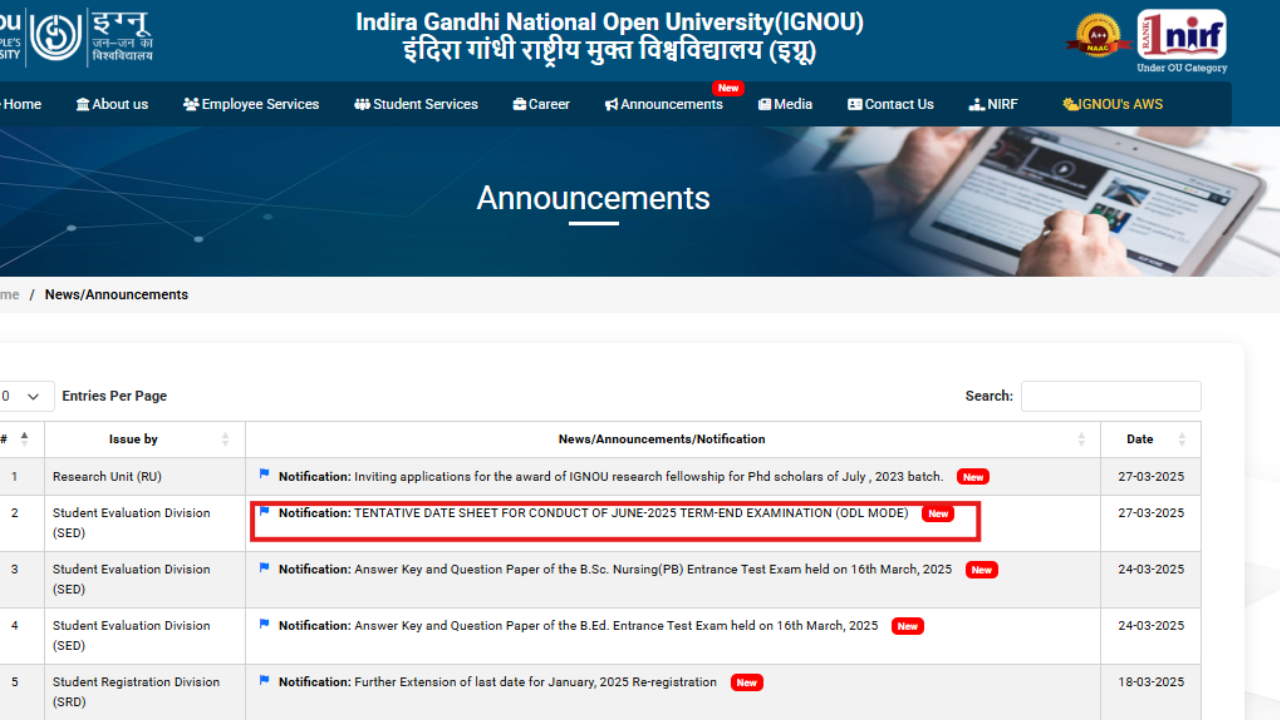Click flag icon of B.Sc. Nursing answer key
This screenshot has height=720, width=1280.
coord(264,567)
